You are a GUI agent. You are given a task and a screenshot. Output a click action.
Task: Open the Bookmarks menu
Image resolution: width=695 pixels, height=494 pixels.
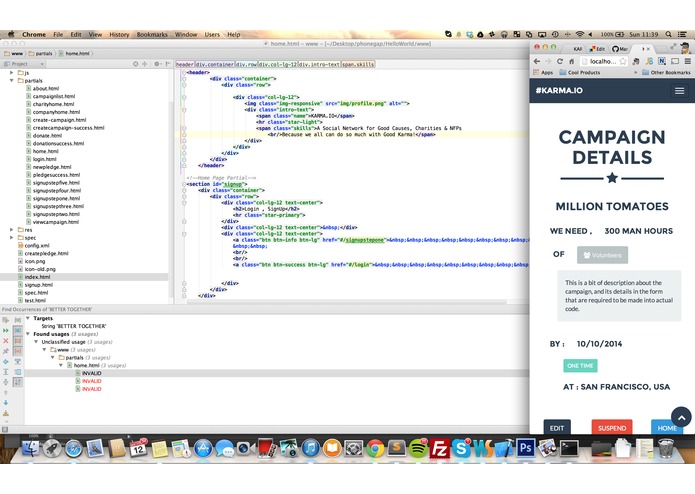click(x=152, y=34)
